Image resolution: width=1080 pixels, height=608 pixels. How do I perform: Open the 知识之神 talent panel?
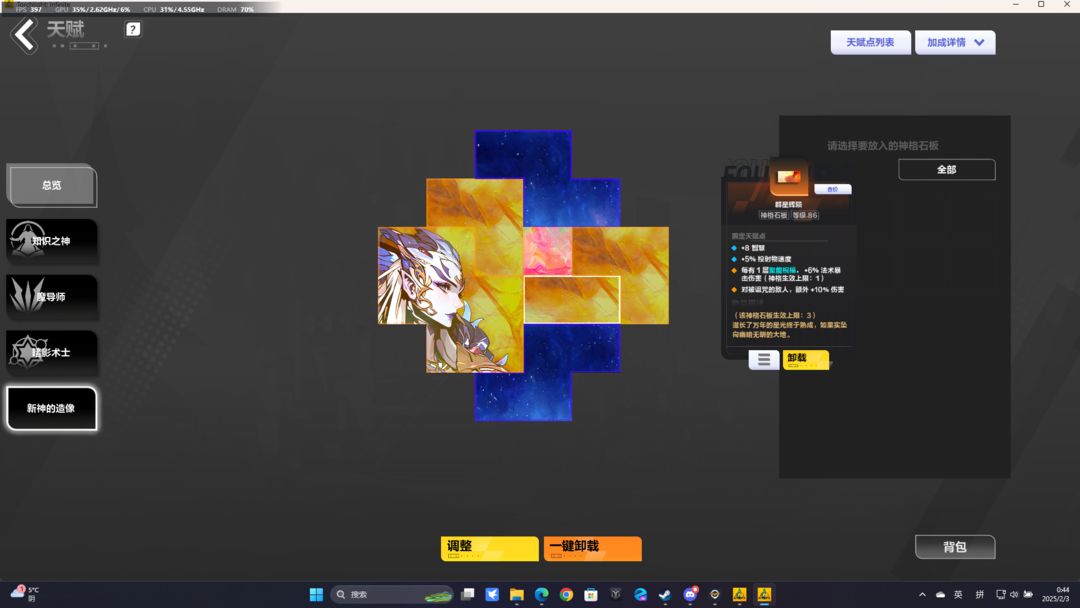(x=52, y=240)
